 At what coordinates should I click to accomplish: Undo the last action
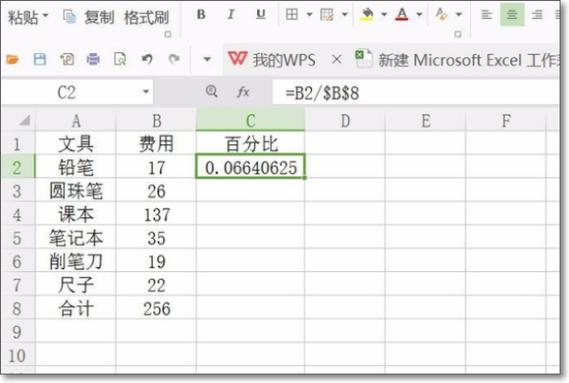click(x=147, y=59)
